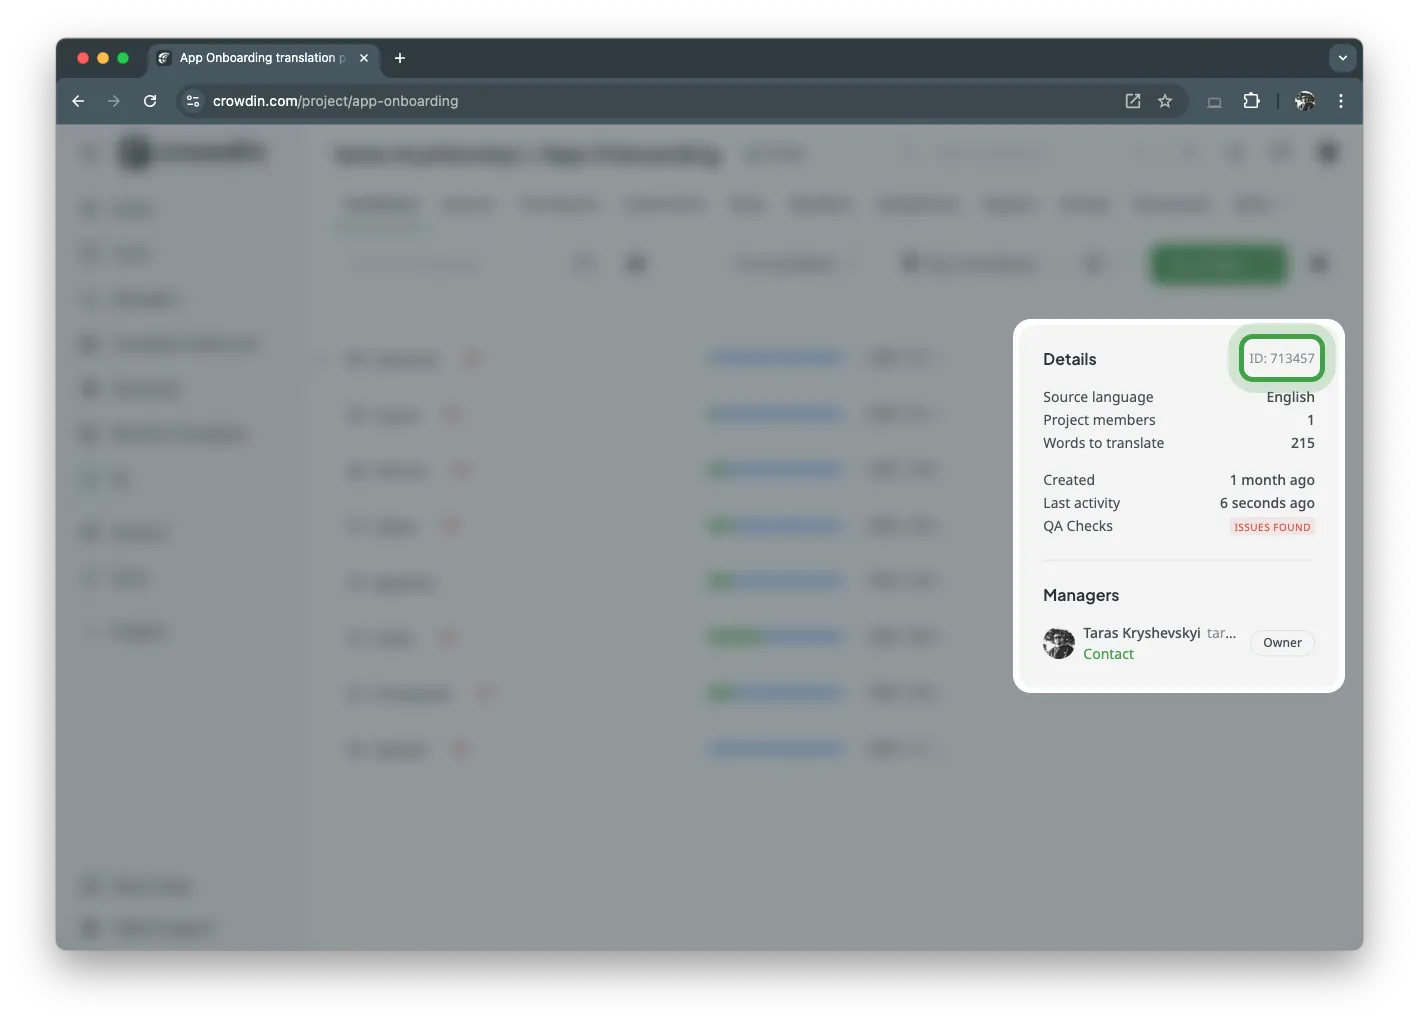Close the App Onboarding translation tab
The width and height of the screenshot is (1419, 1024).
click(x=364, y=58)
